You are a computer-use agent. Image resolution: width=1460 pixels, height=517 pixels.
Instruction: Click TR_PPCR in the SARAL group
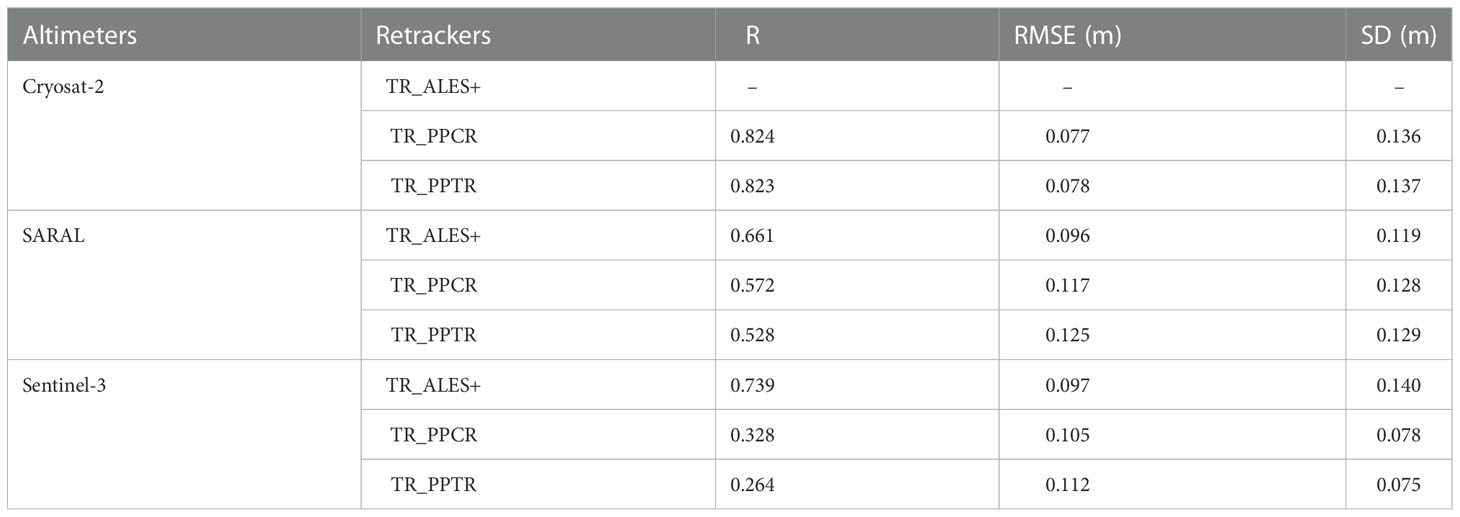point(431,285)
